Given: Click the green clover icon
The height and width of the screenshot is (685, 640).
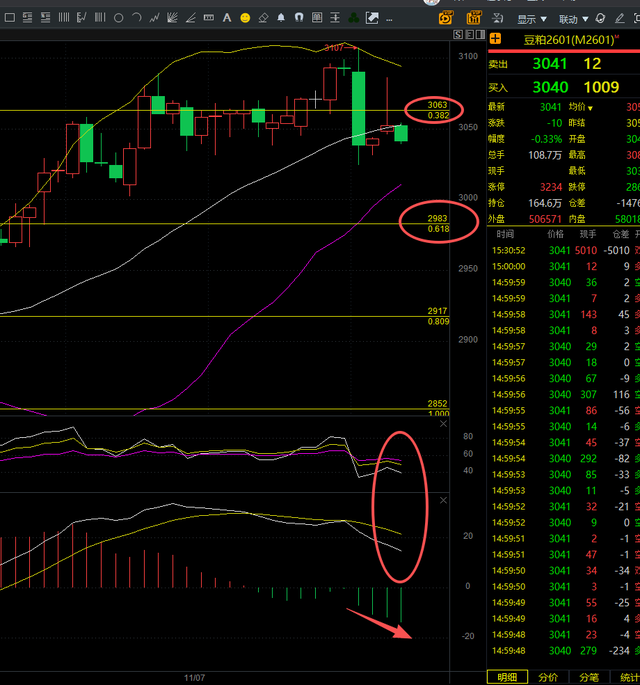Looking at the screenshot, I should coord(353,18).
